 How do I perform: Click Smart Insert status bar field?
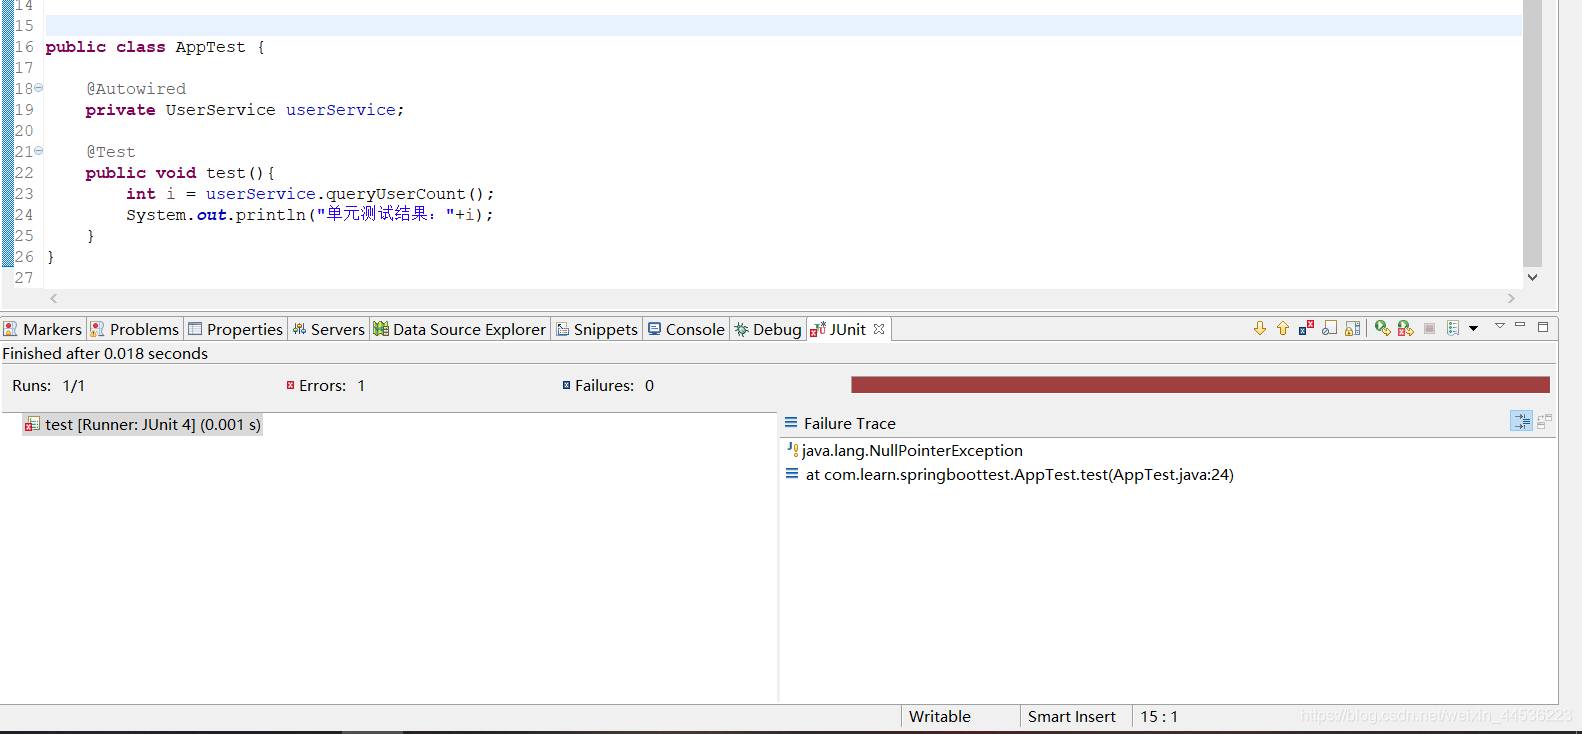pyautogui.click(x=1072, y=716)
